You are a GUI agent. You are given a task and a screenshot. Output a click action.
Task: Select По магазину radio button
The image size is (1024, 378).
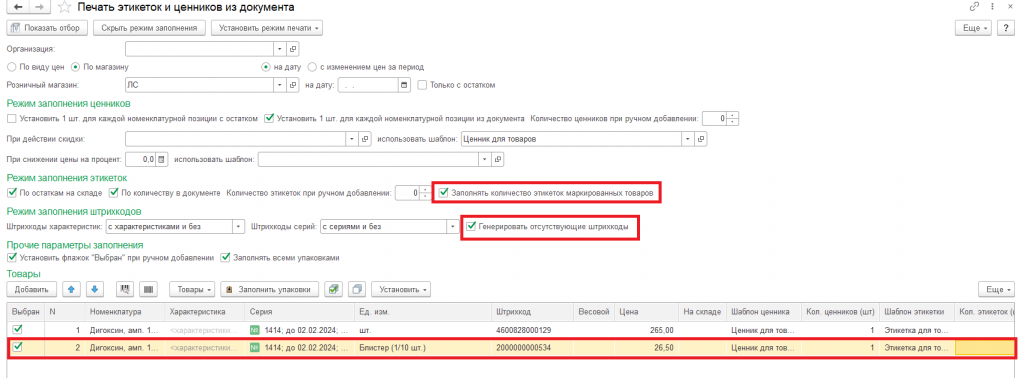coord(75,67)
